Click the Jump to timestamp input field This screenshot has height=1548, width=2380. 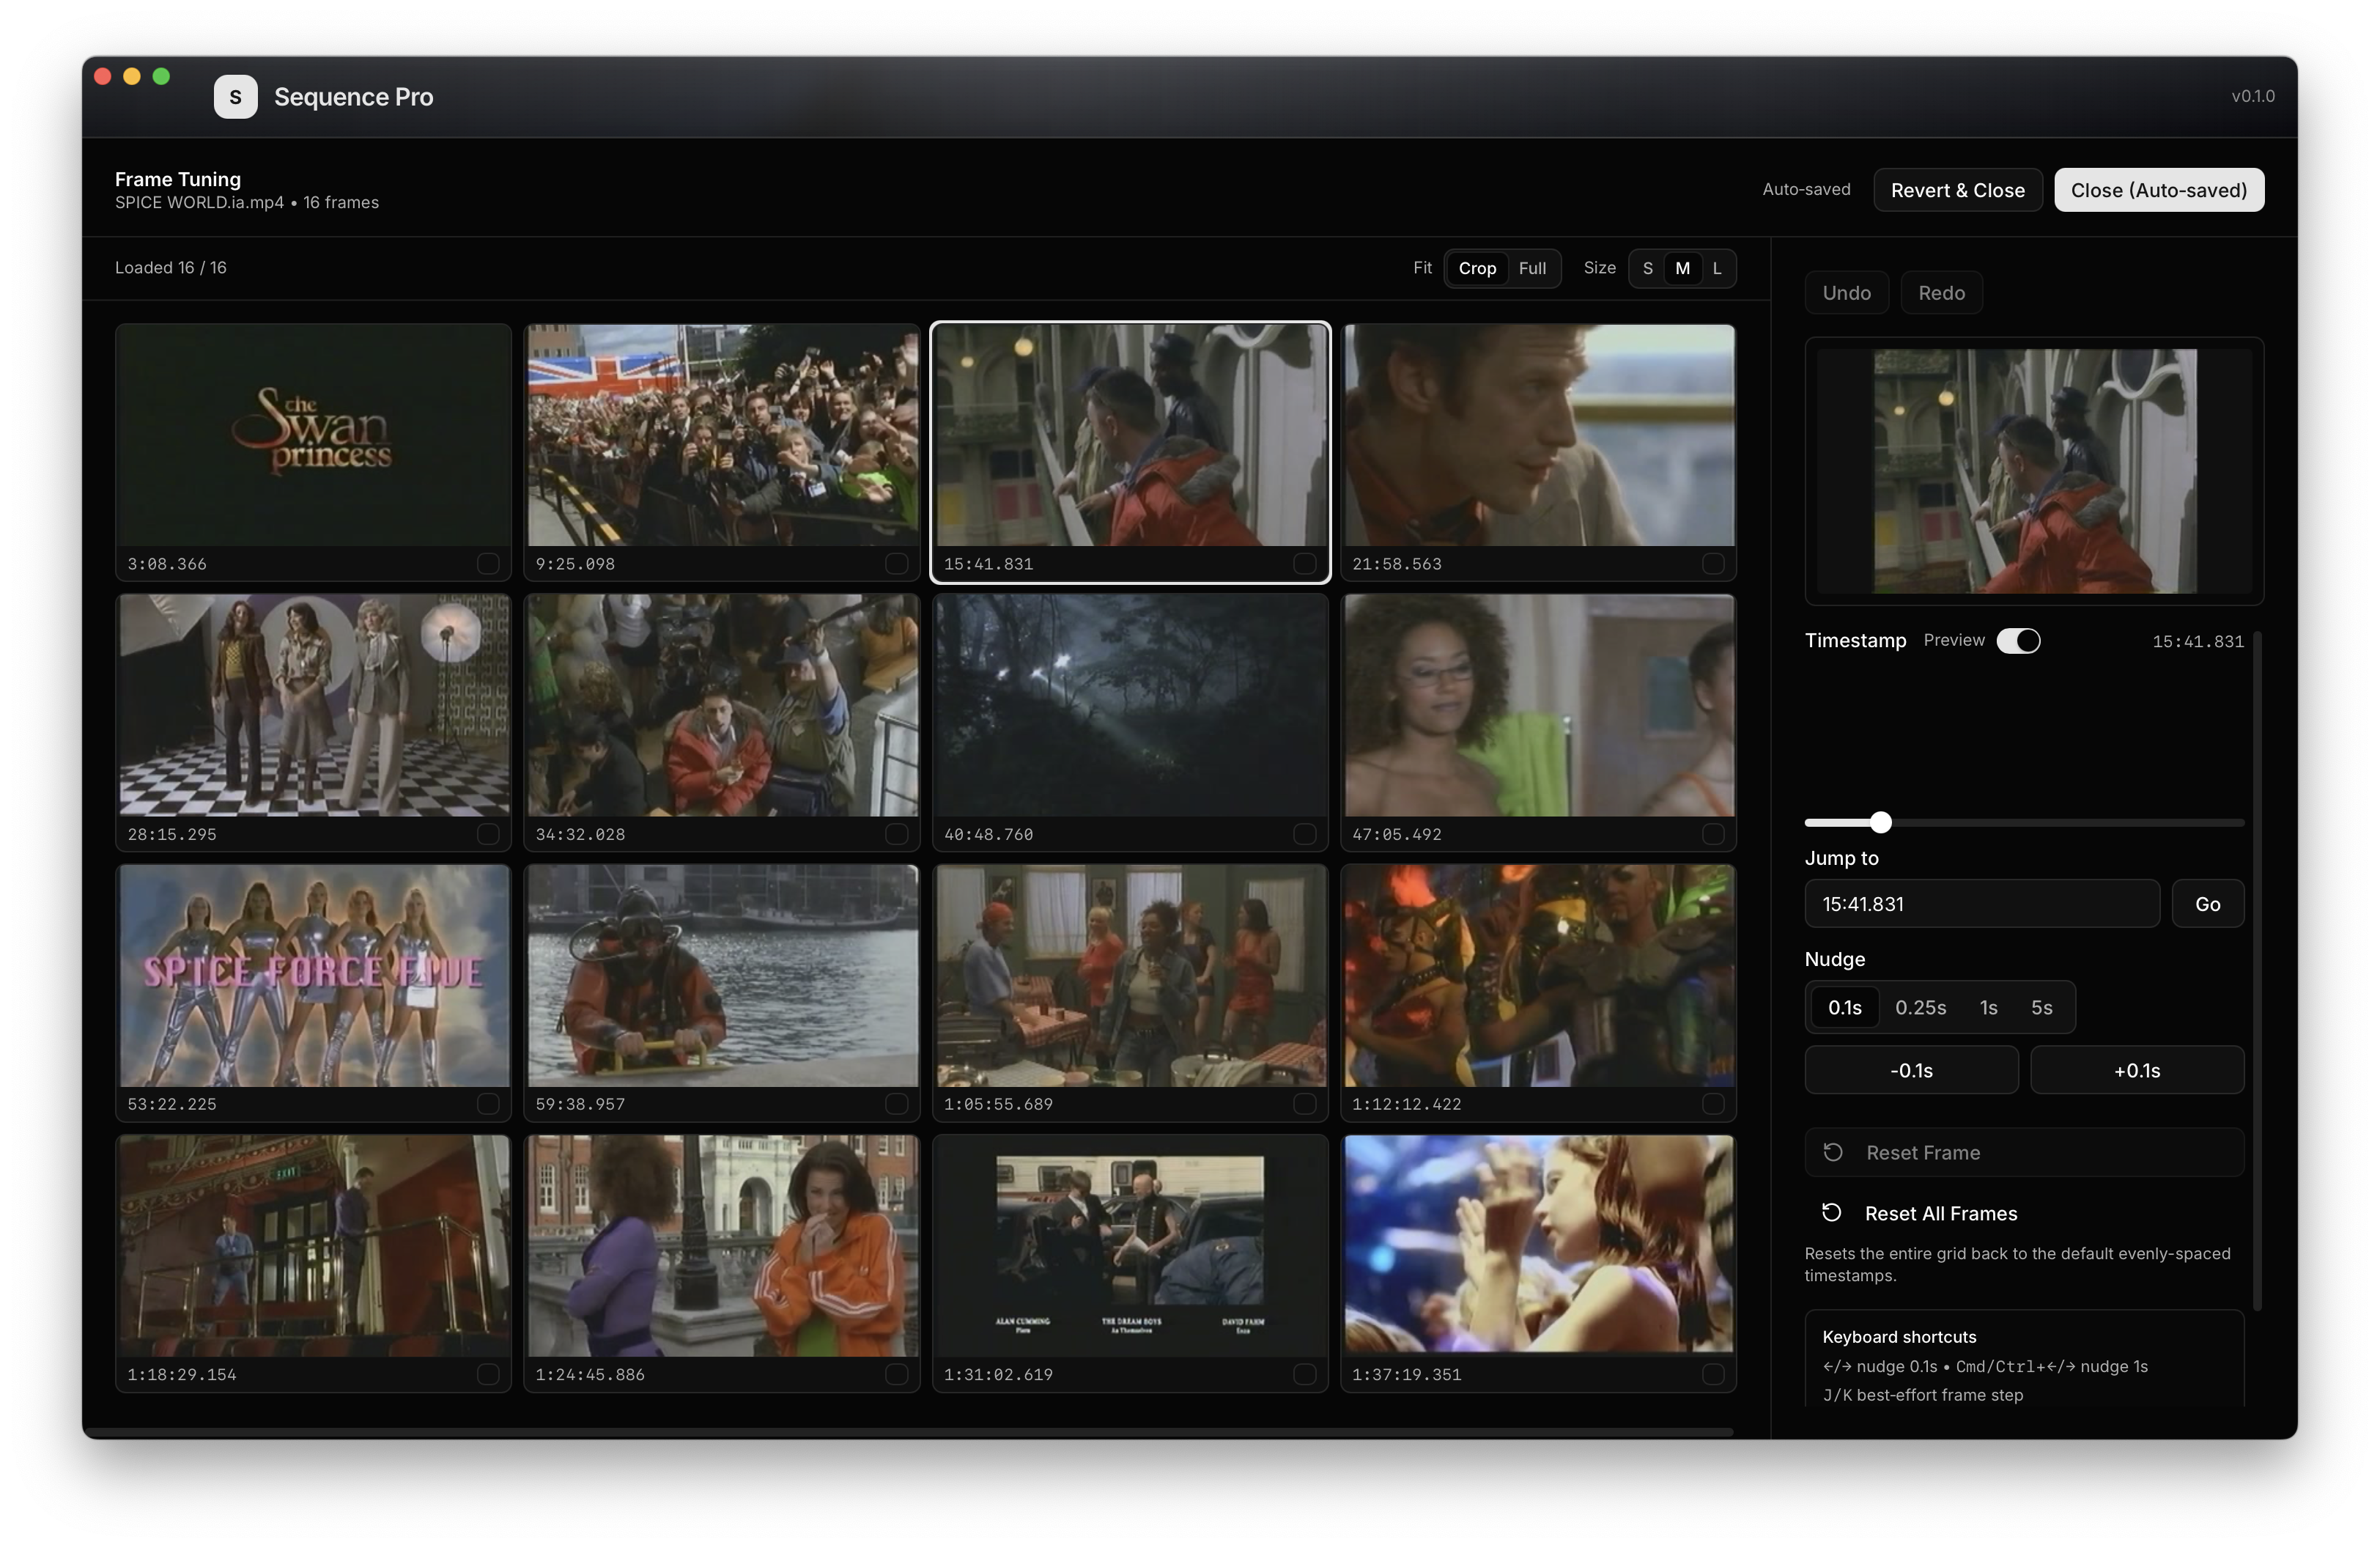[1981, 904]
